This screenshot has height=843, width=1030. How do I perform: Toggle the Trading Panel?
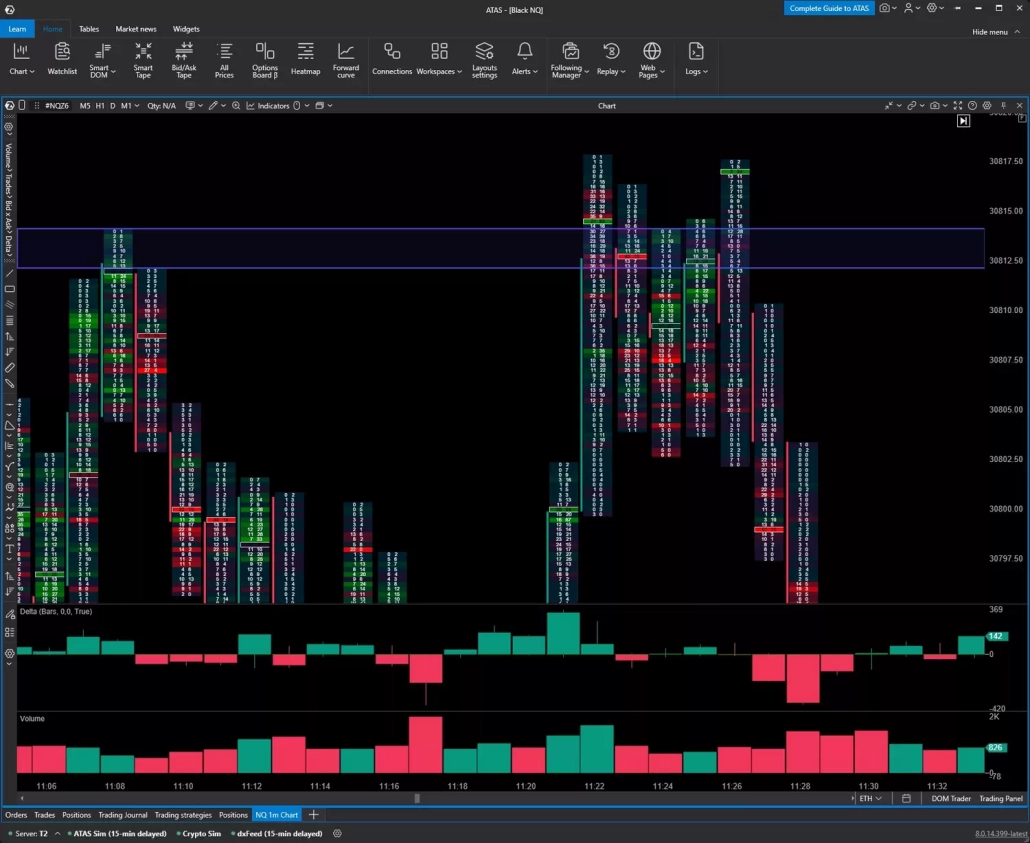point(1000,798)
